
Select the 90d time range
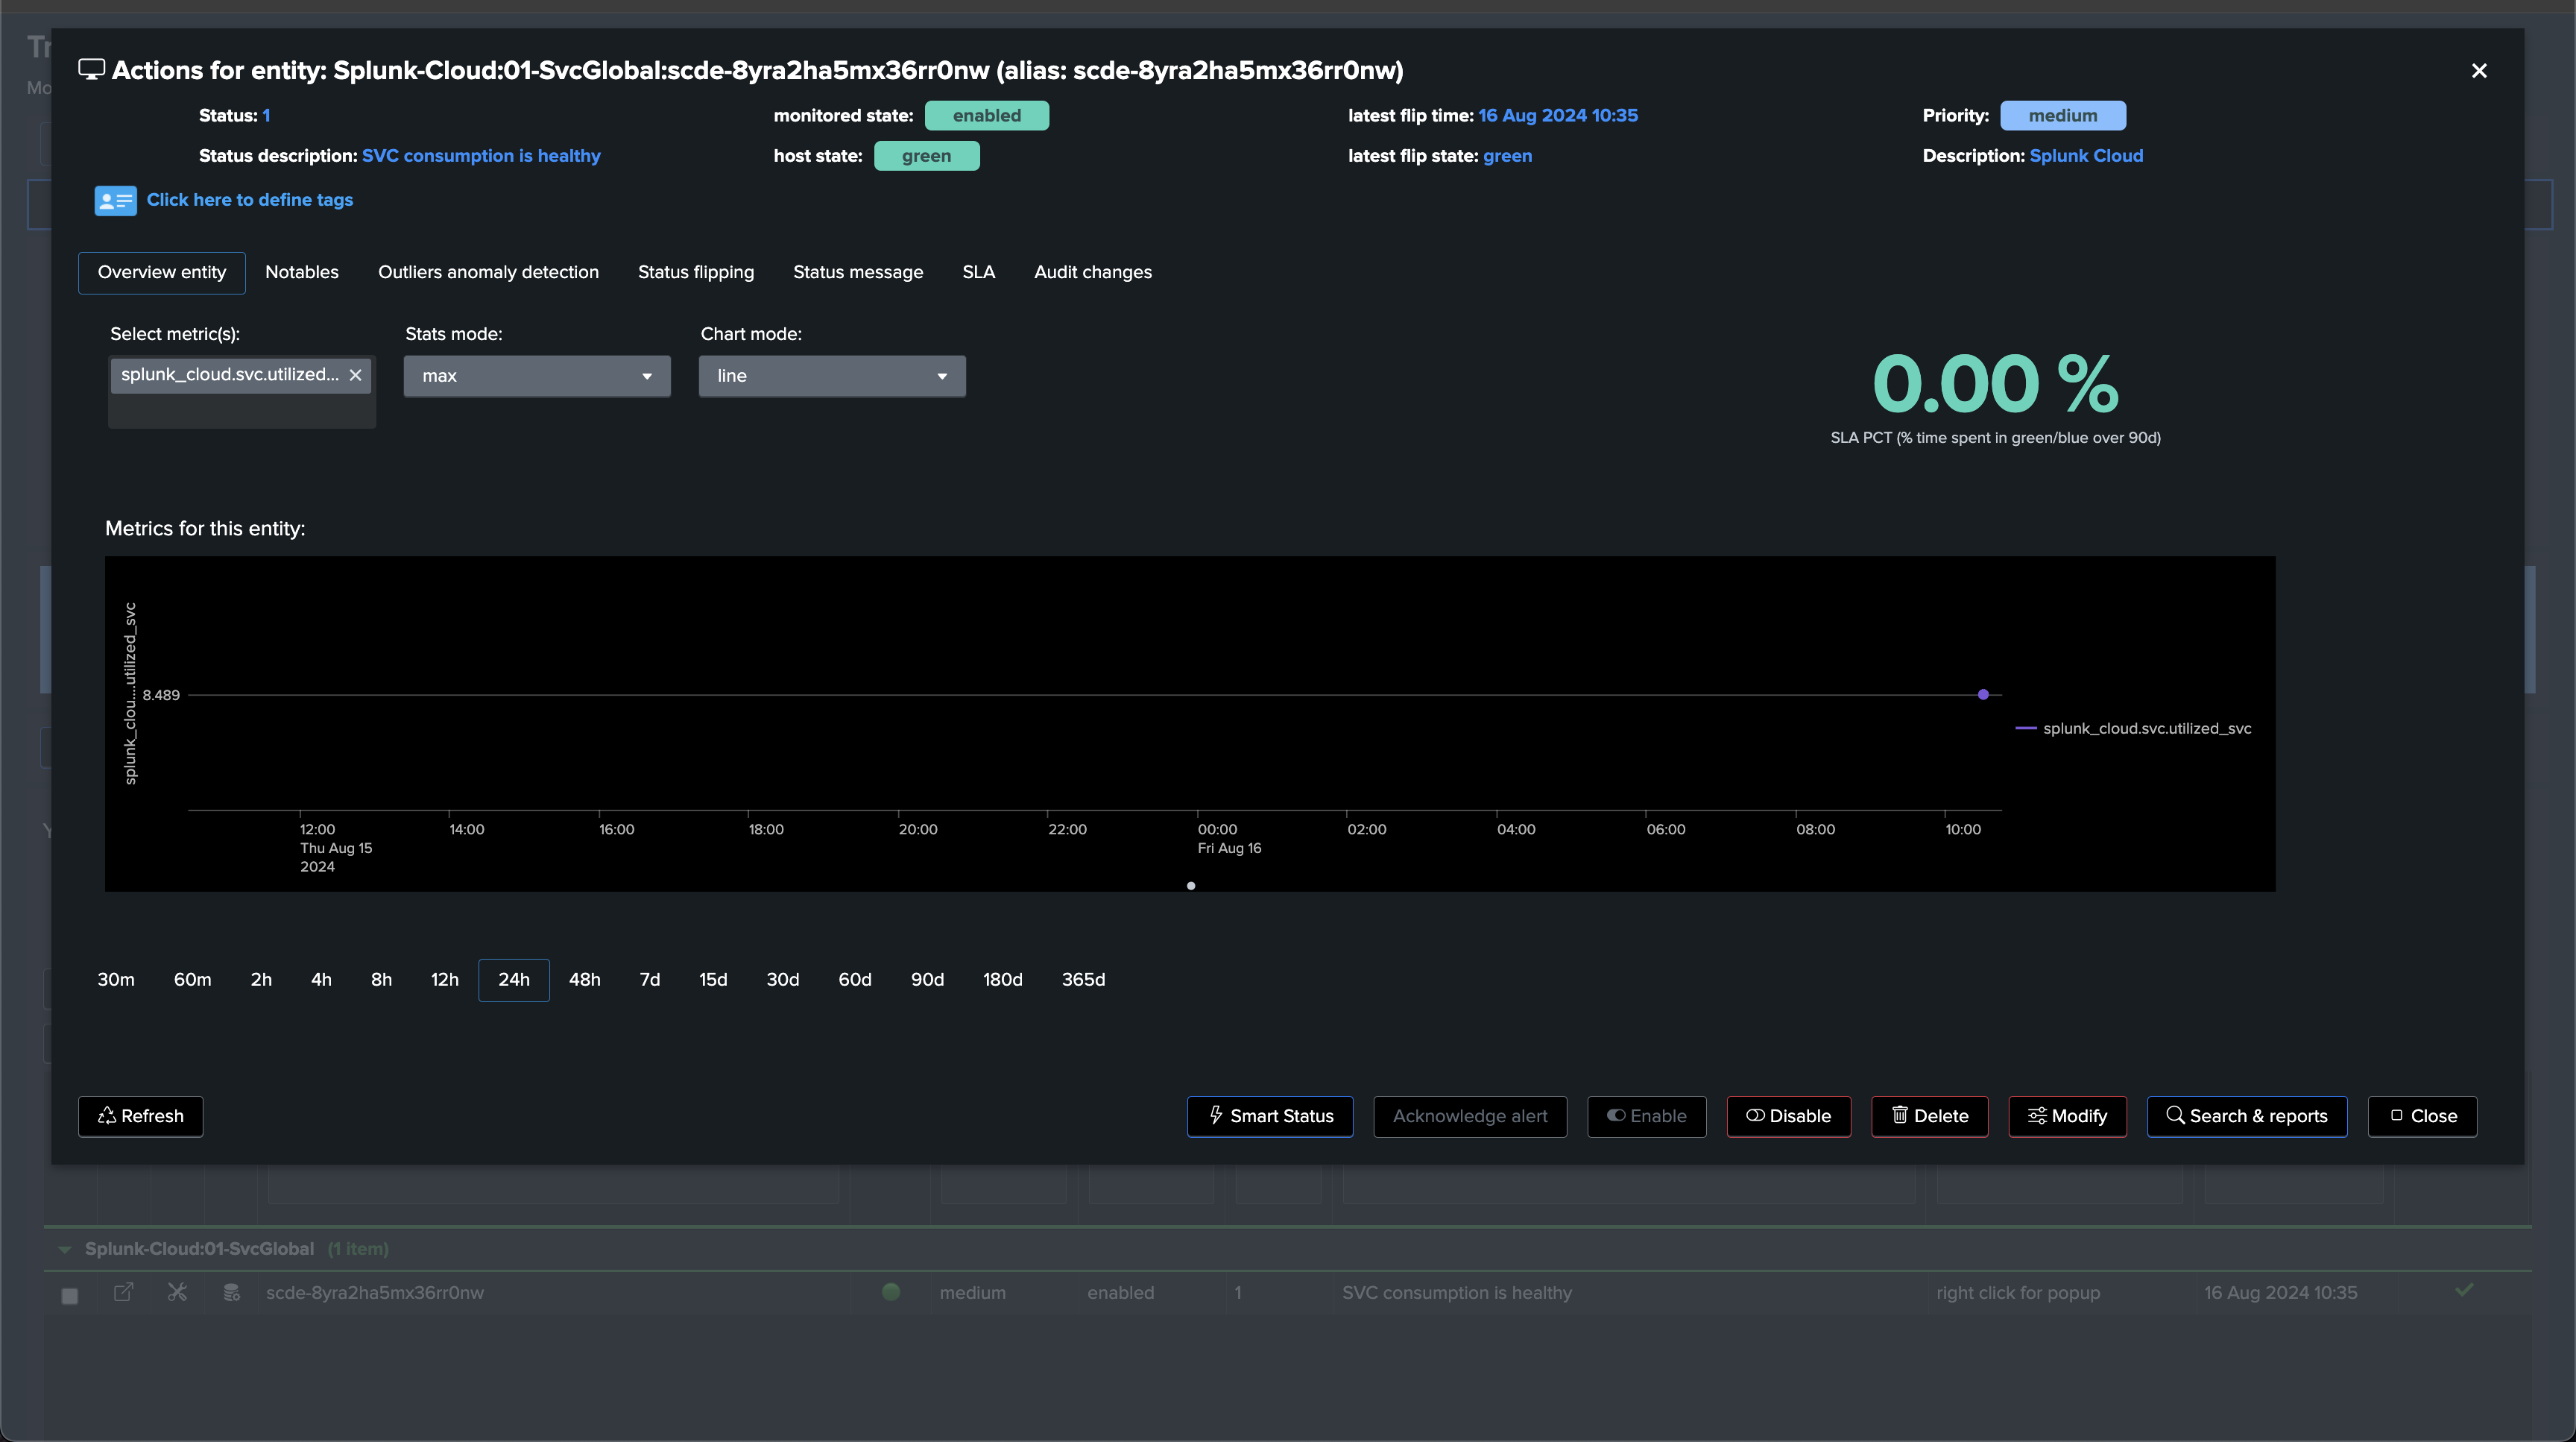click(x=927, y=980)
